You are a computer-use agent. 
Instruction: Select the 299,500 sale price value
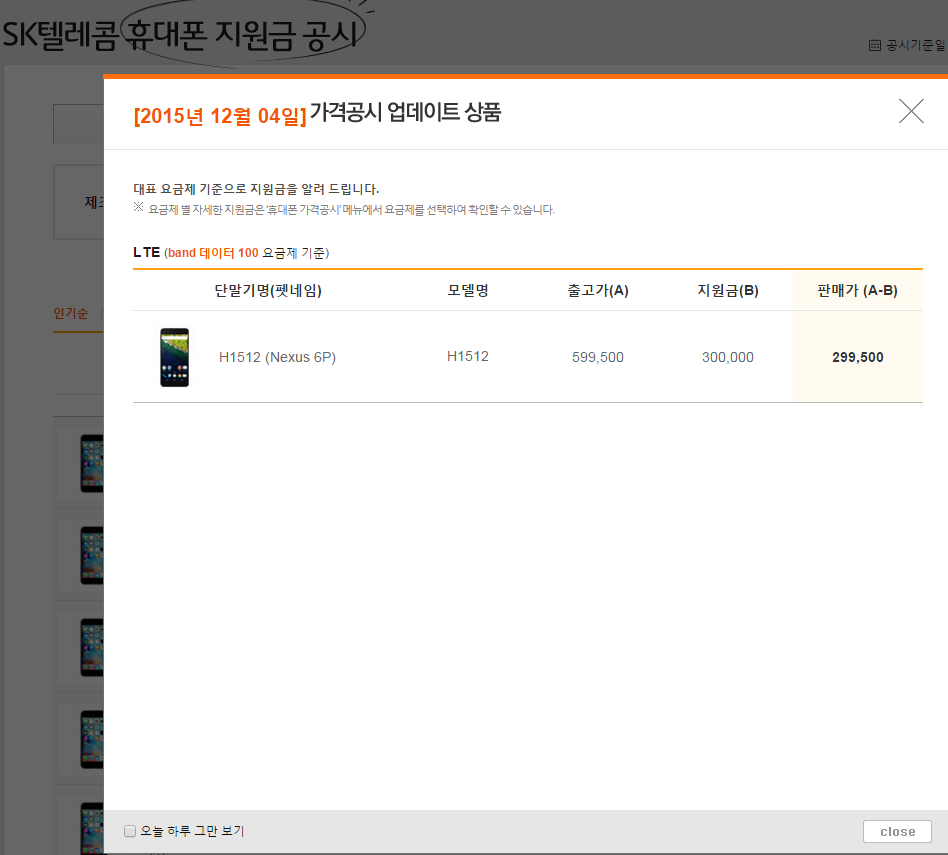(857, 357)
